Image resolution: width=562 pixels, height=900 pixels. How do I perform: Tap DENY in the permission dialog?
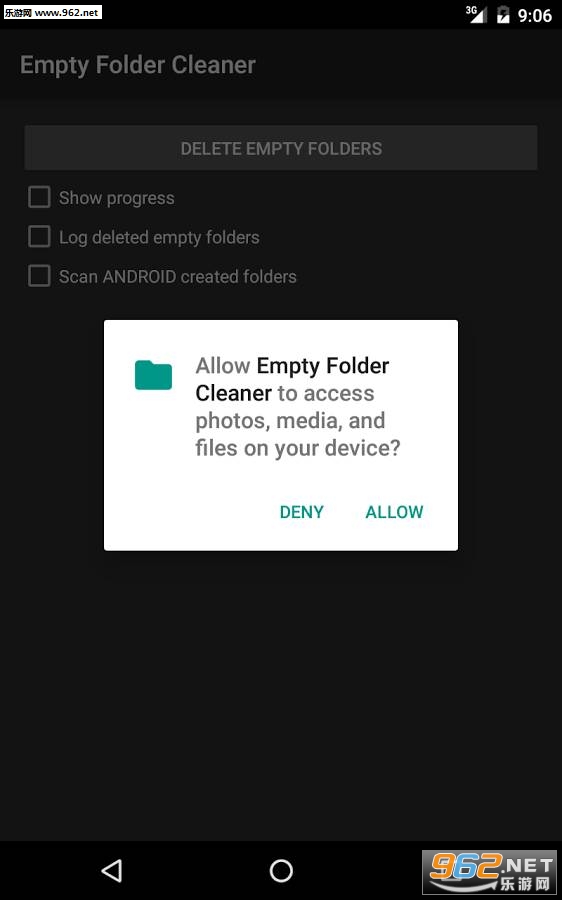click(301, 511)
